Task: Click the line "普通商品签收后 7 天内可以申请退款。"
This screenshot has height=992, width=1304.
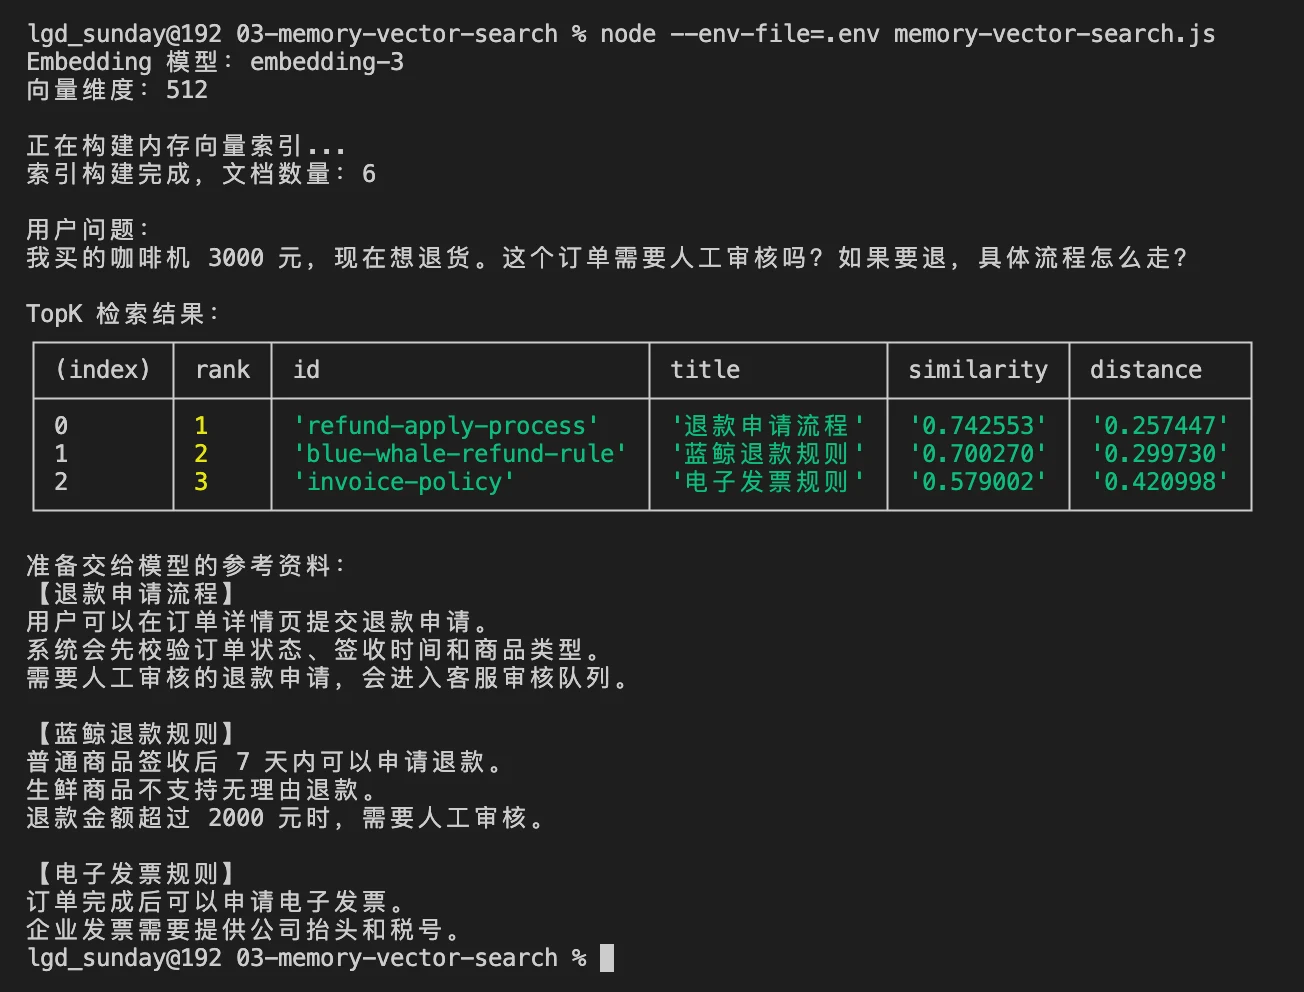Action: 264,762
